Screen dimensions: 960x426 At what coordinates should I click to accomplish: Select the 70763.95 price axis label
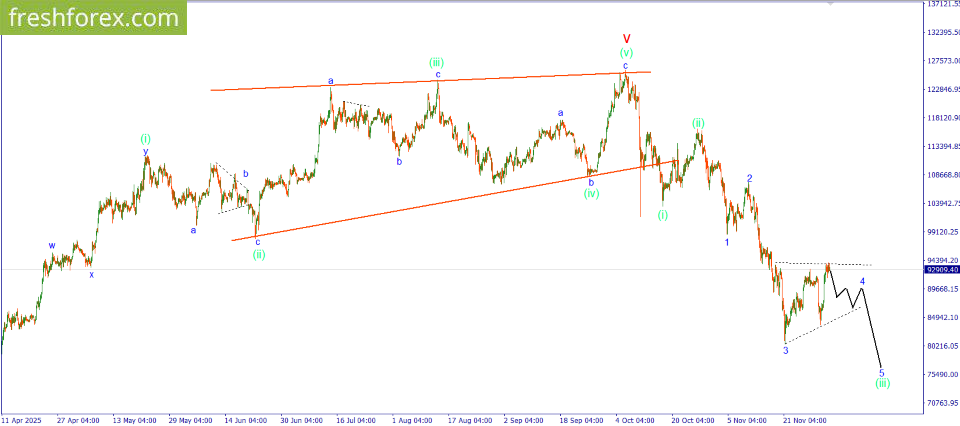940,403
